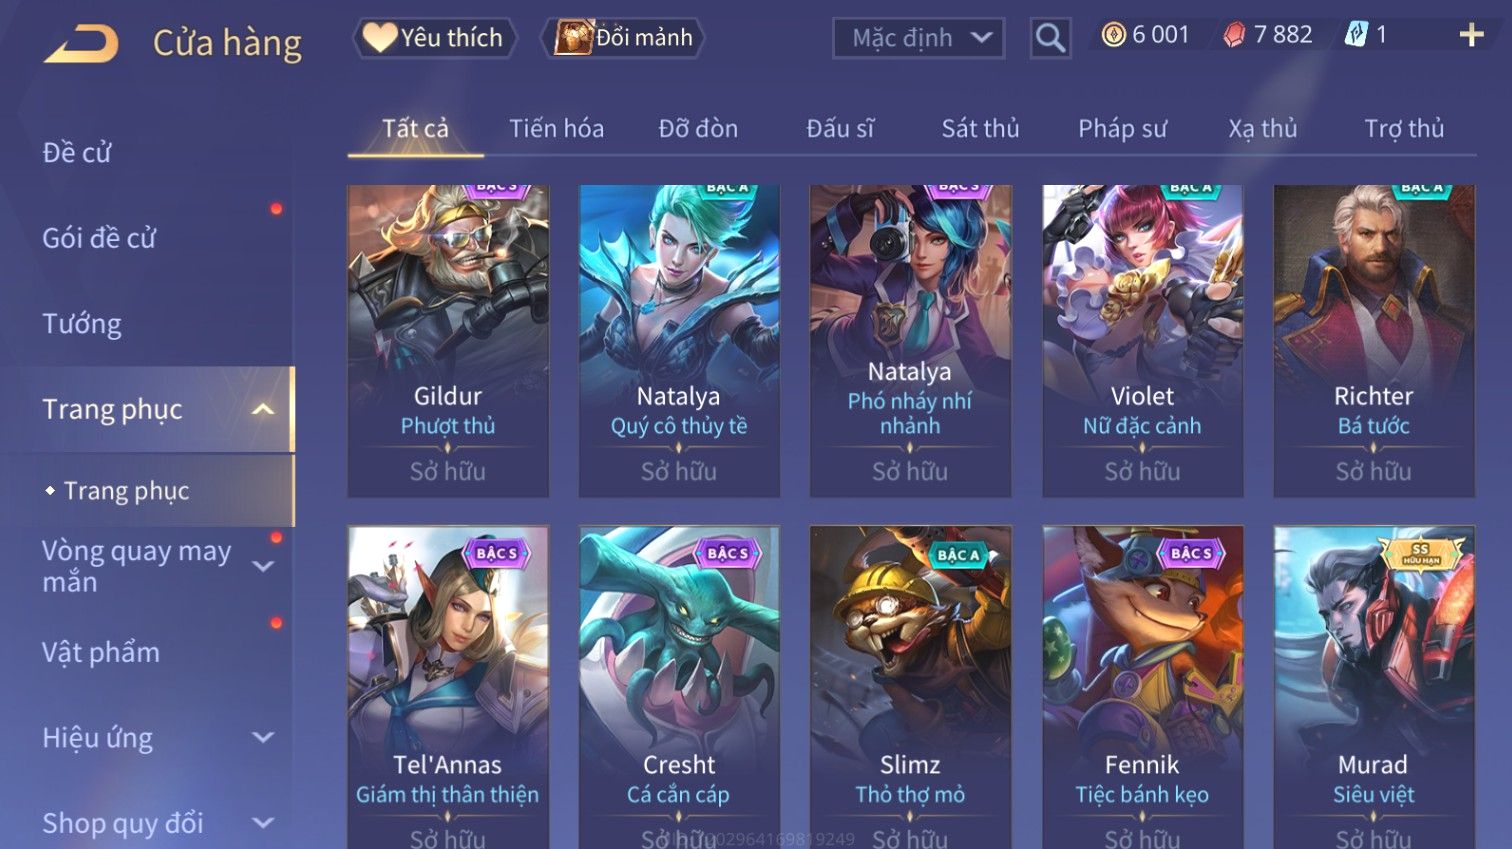The height and width of the screenshot is (849, 1512).
Task: Open Gói đề cử in the sidebar
Action: [x=99, y=238]
